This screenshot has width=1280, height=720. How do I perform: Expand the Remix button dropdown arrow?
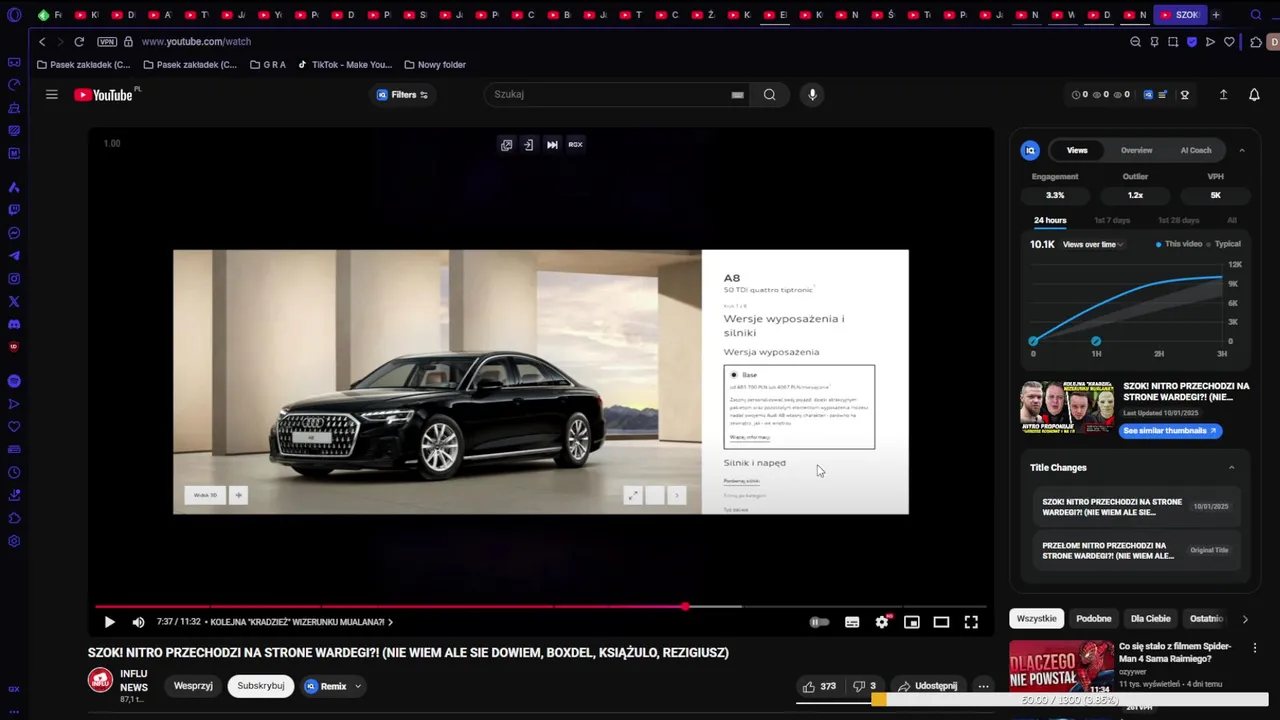coord(358,686)
